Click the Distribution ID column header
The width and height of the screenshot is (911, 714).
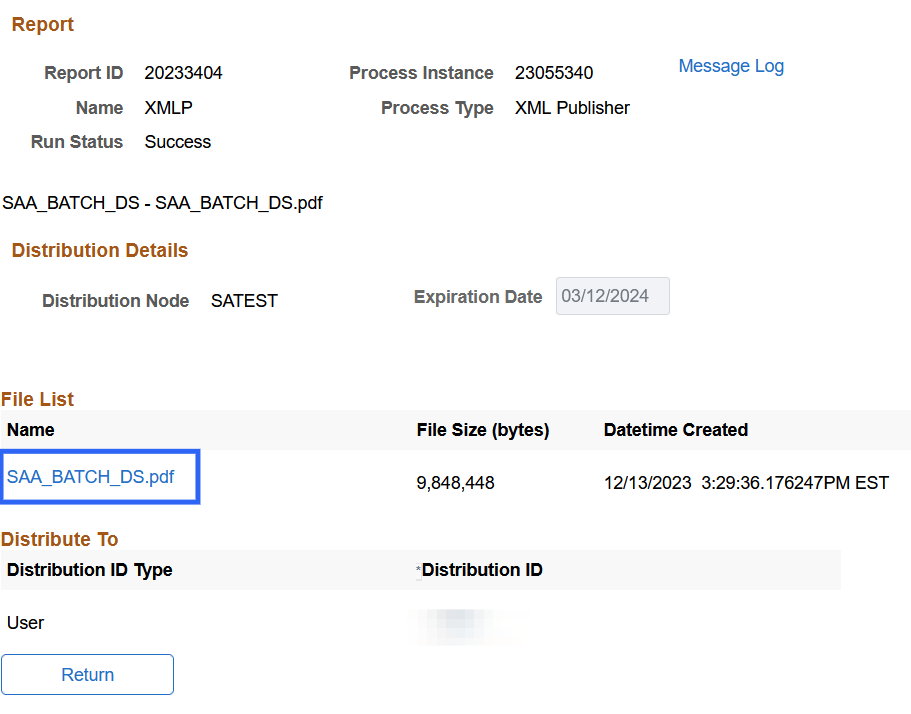tap(482, 570)
